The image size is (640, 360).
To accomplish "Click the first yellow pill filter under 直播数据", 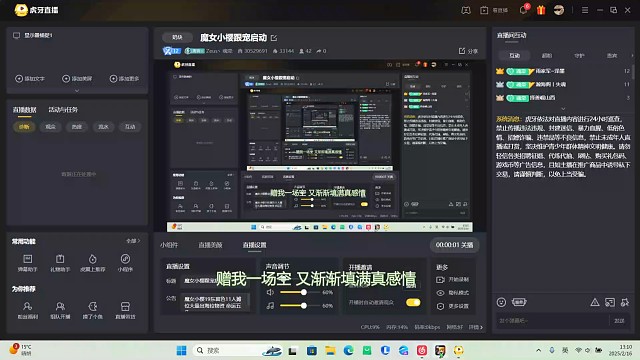I will tap(24, 127).
